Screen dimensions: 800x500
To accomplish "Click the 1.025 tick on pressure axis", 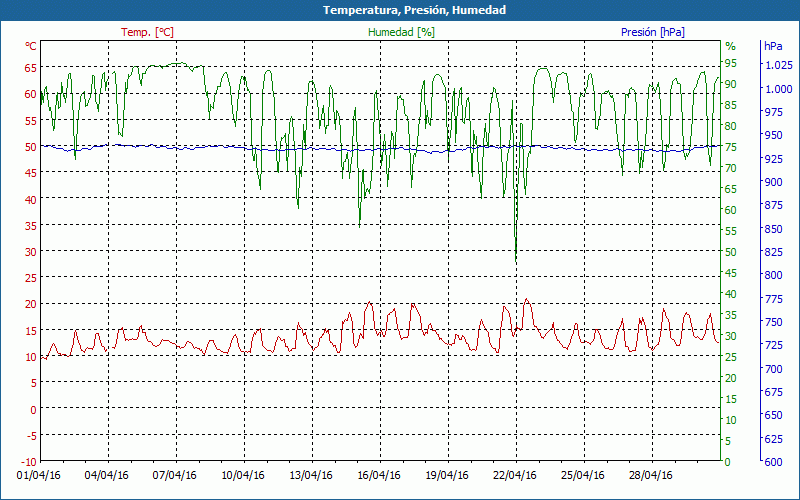I will coord(779,65).
